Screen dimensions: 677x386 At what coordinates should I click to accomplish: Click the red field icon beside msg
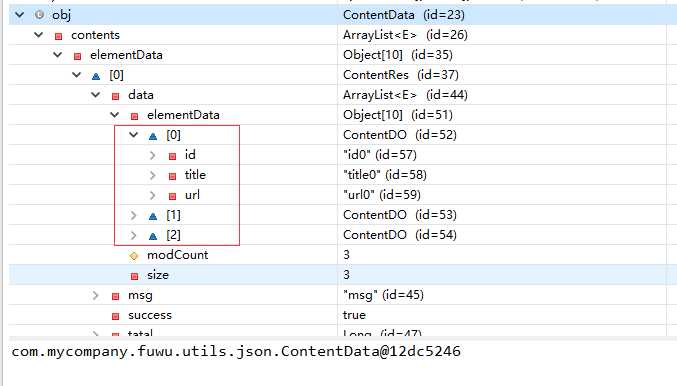point(115,296)
